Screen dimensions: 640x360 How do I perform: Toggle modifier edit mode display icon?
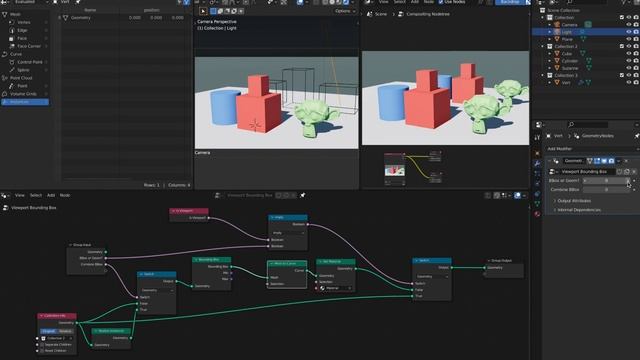pos(597,161)
